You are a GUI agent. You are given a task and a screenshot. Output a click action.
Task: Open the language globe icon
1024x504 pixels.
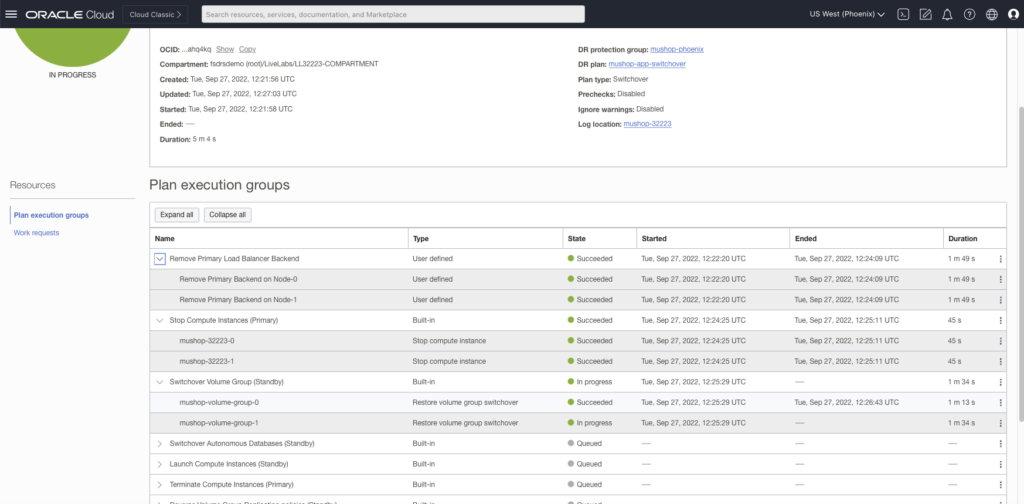991,14
